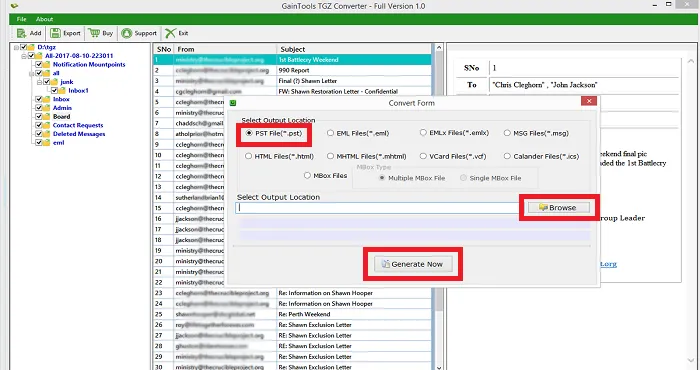Screen dimensions: 700x370
Task: Choose MSG Files(*.msg) format
Action: [507, 133]
